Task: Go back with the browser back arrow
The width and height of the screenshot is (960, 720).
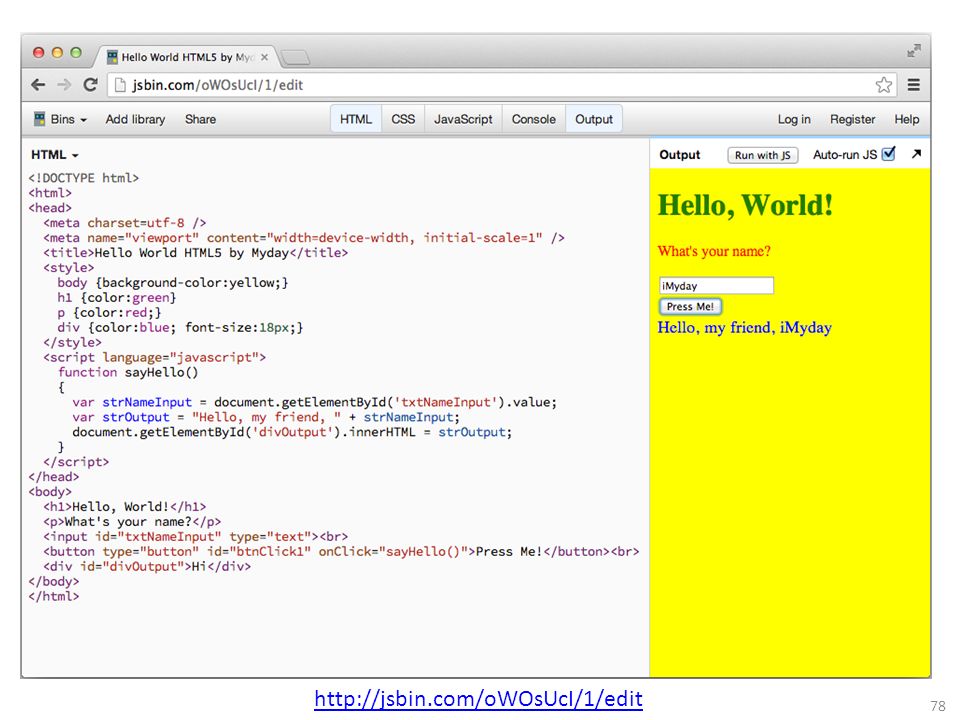Action: pos(38,84)
